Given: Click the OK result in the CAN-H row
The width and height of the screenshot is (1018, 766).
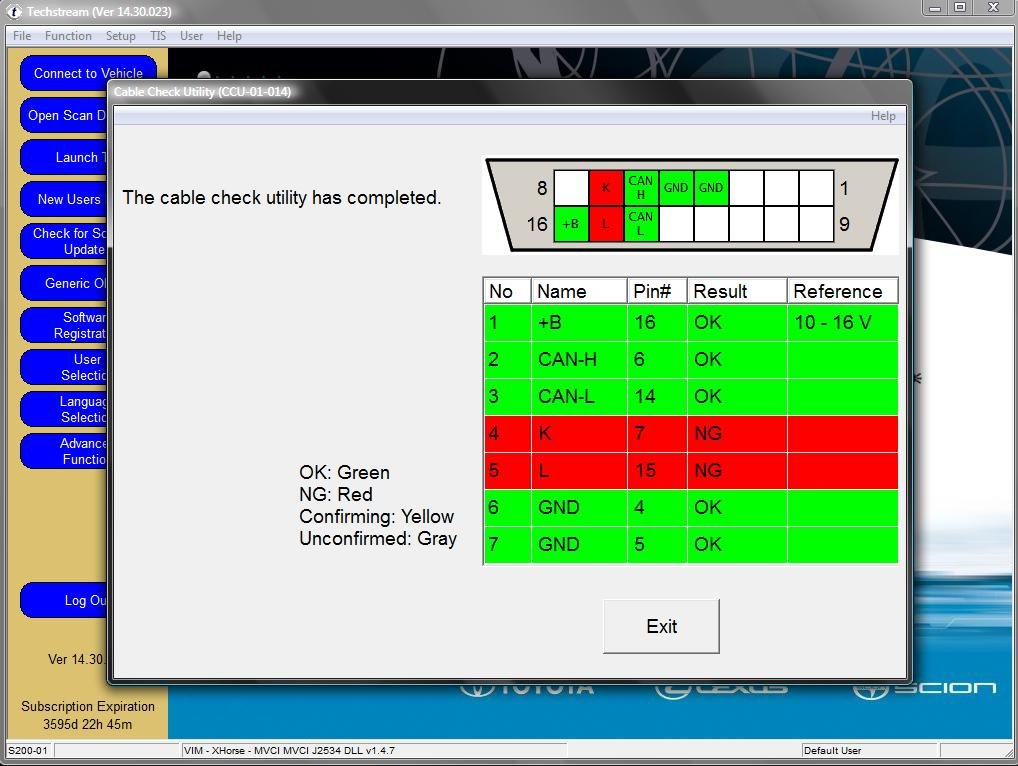Looking at the screenshot, I should click(737, 360).
